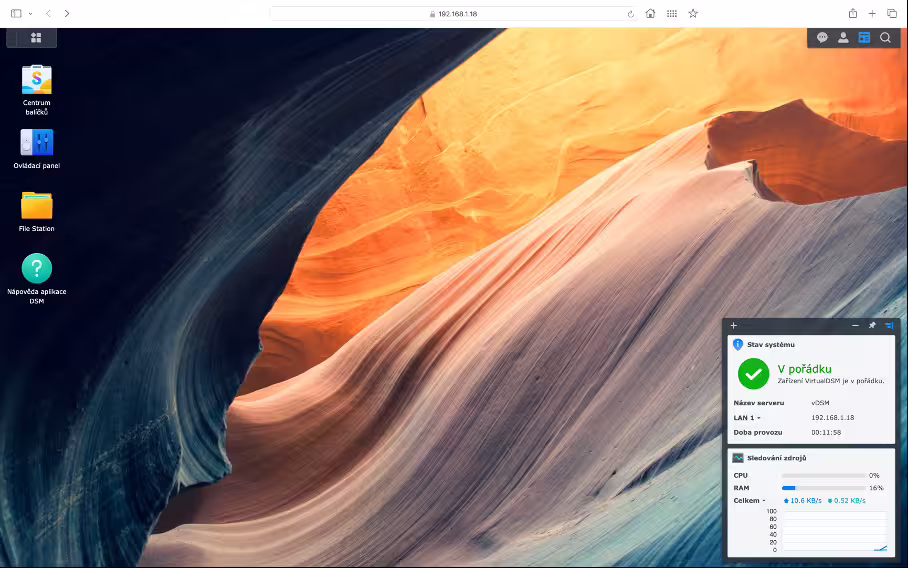Minimize the widgets panel
The height and width of the screenshot is (568, 908).
(x=855, y=325)
